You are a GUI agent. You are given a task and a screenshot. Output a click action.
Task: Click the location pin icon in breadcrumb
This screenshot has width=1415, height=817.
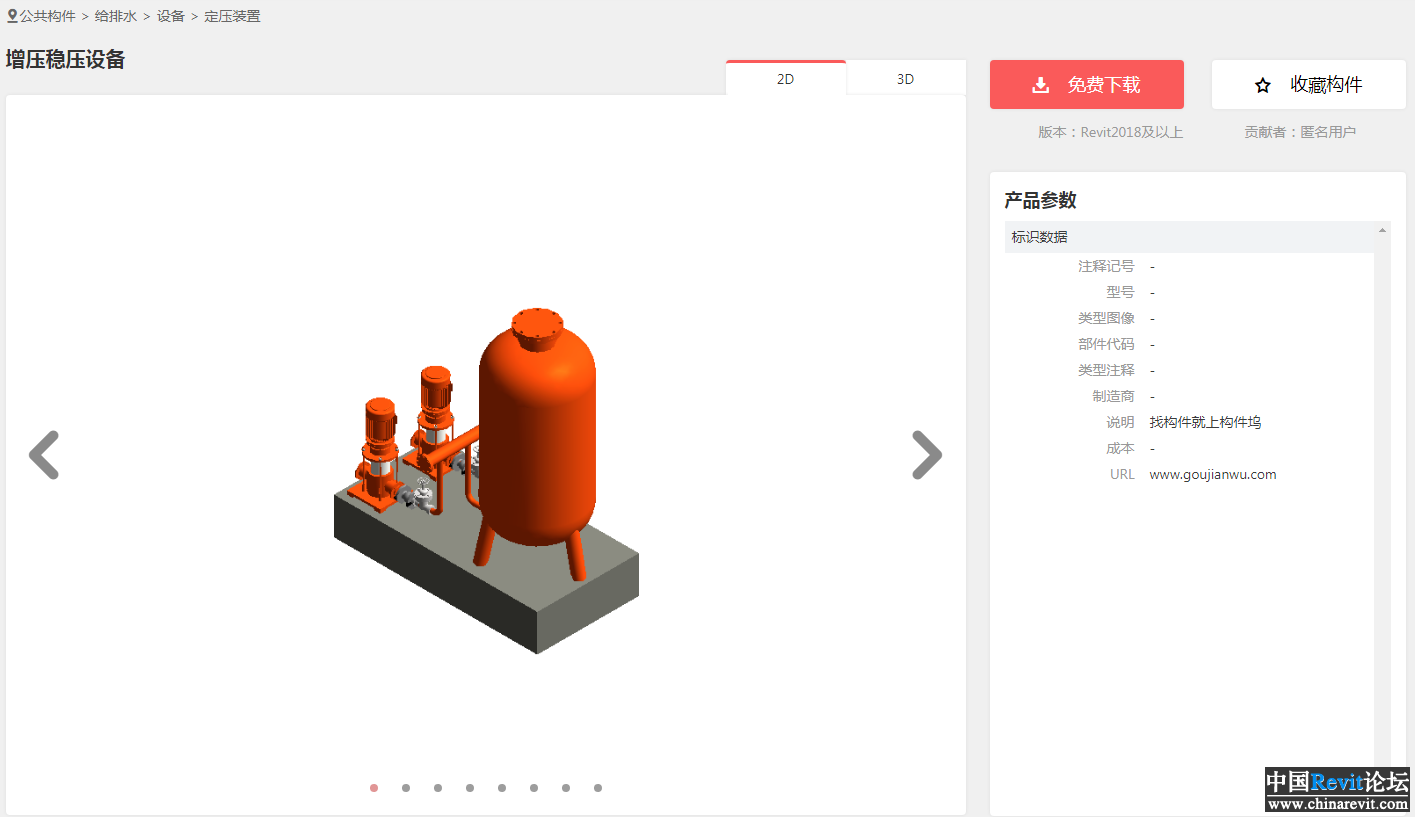click(x=12, y=16)
